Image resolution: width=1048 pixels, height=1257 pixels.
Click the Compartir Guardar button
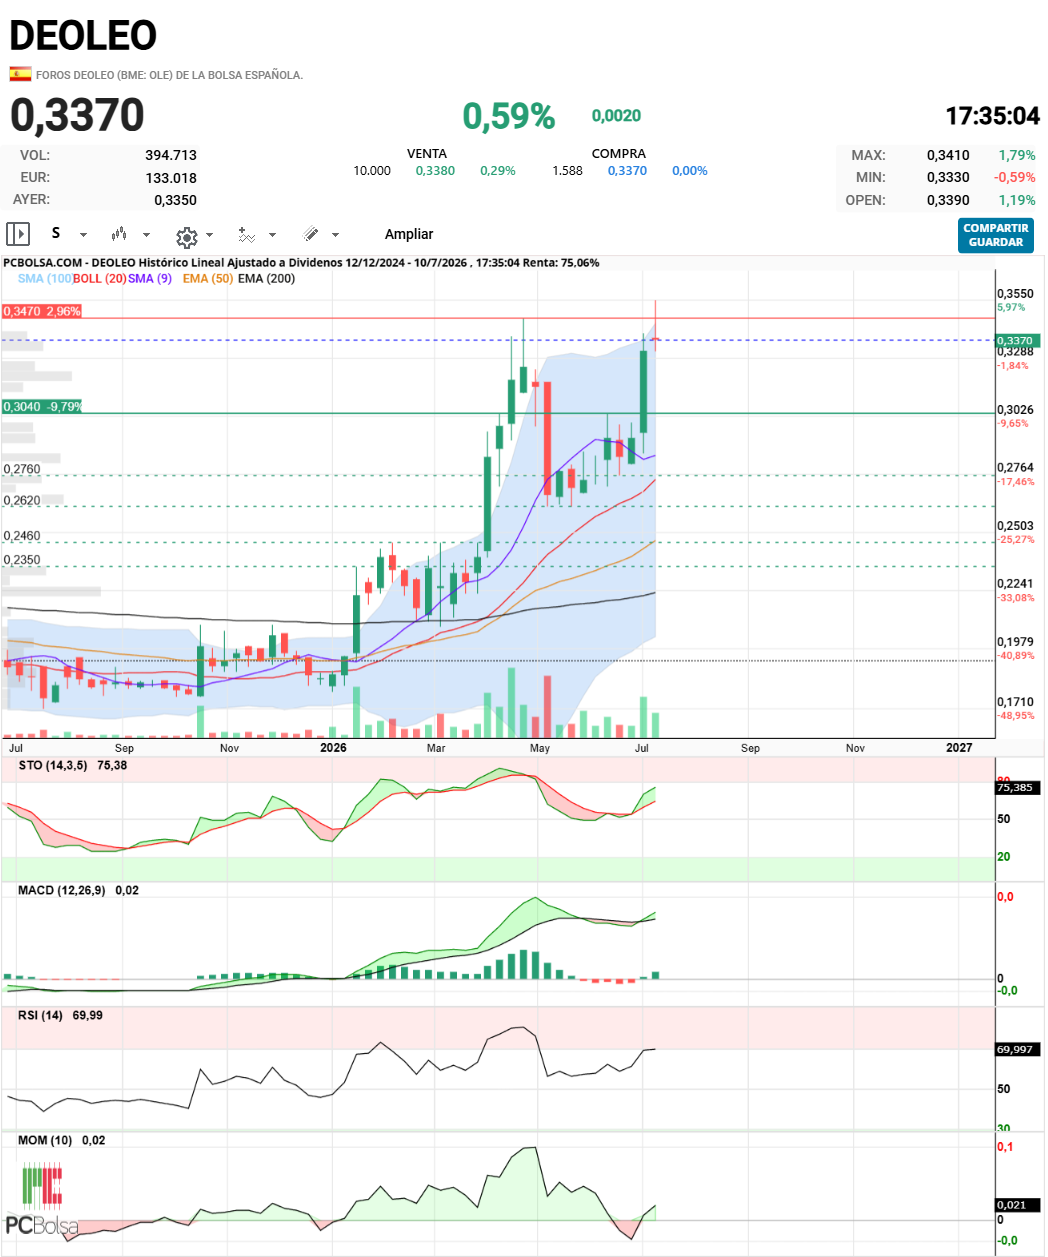(995, 235)
